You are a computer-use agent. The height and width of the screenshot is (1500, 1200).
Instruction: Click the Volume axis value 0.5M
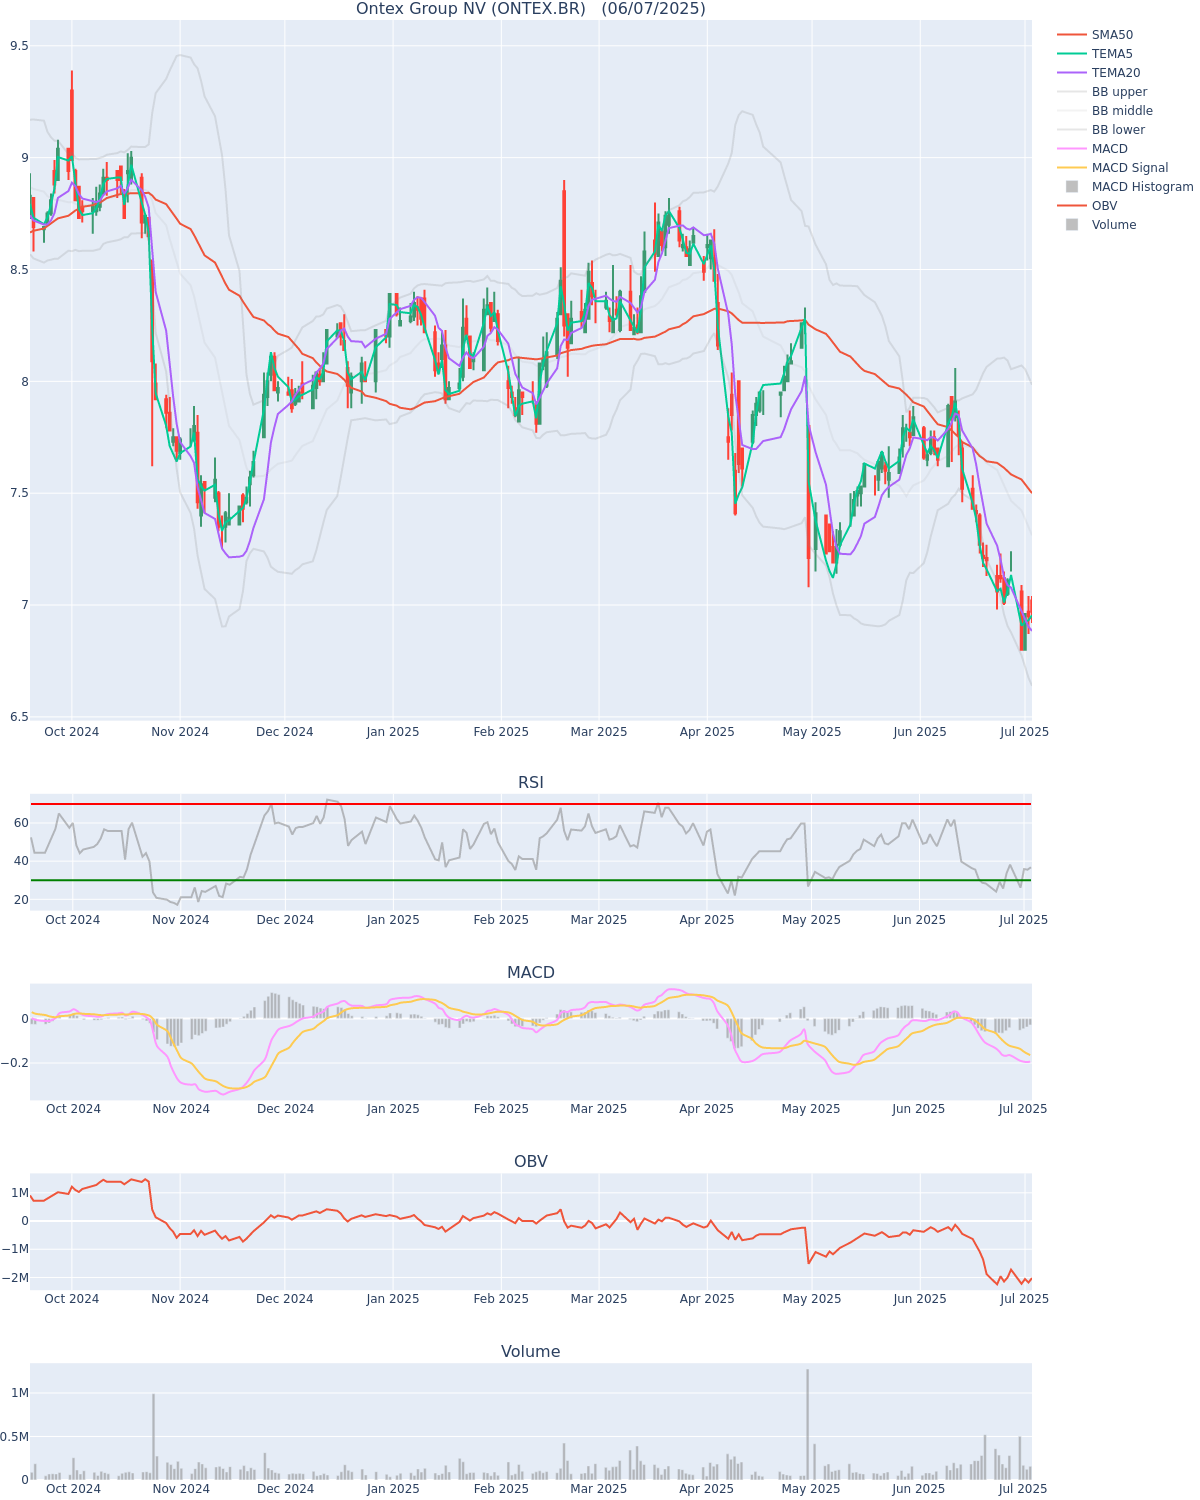(15, 1437)
